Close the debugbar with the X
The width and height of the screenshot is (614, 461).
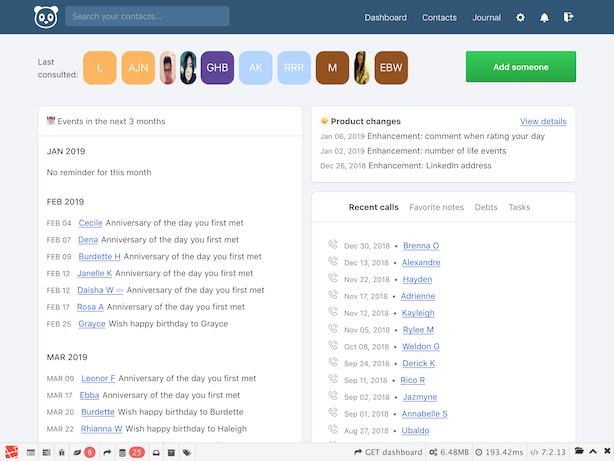[x=607, y=451]
